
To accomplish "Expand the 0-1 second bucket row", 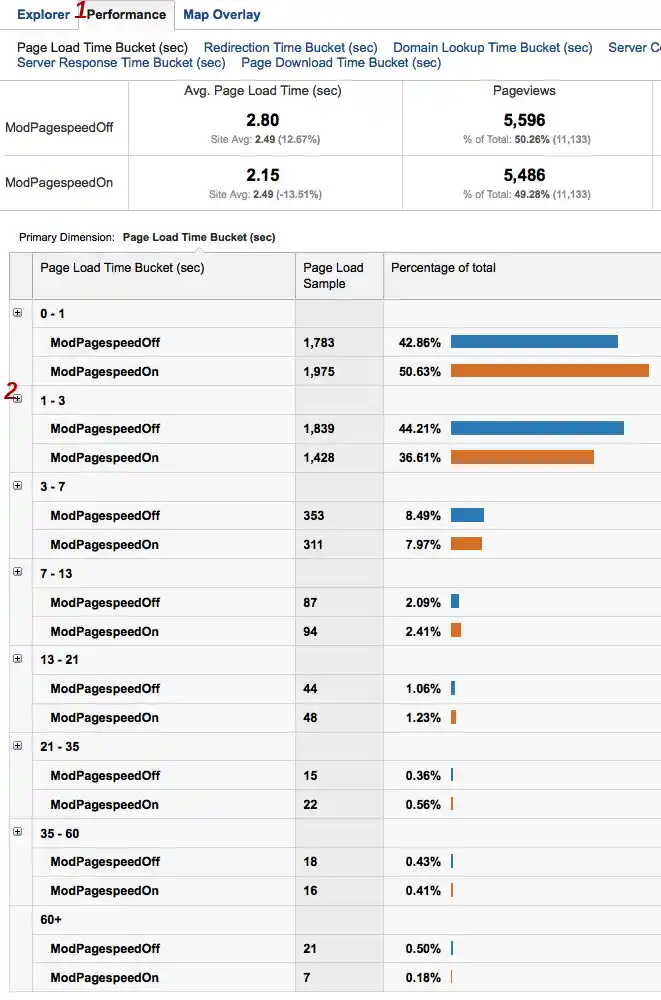I will (x=17, y=312).
